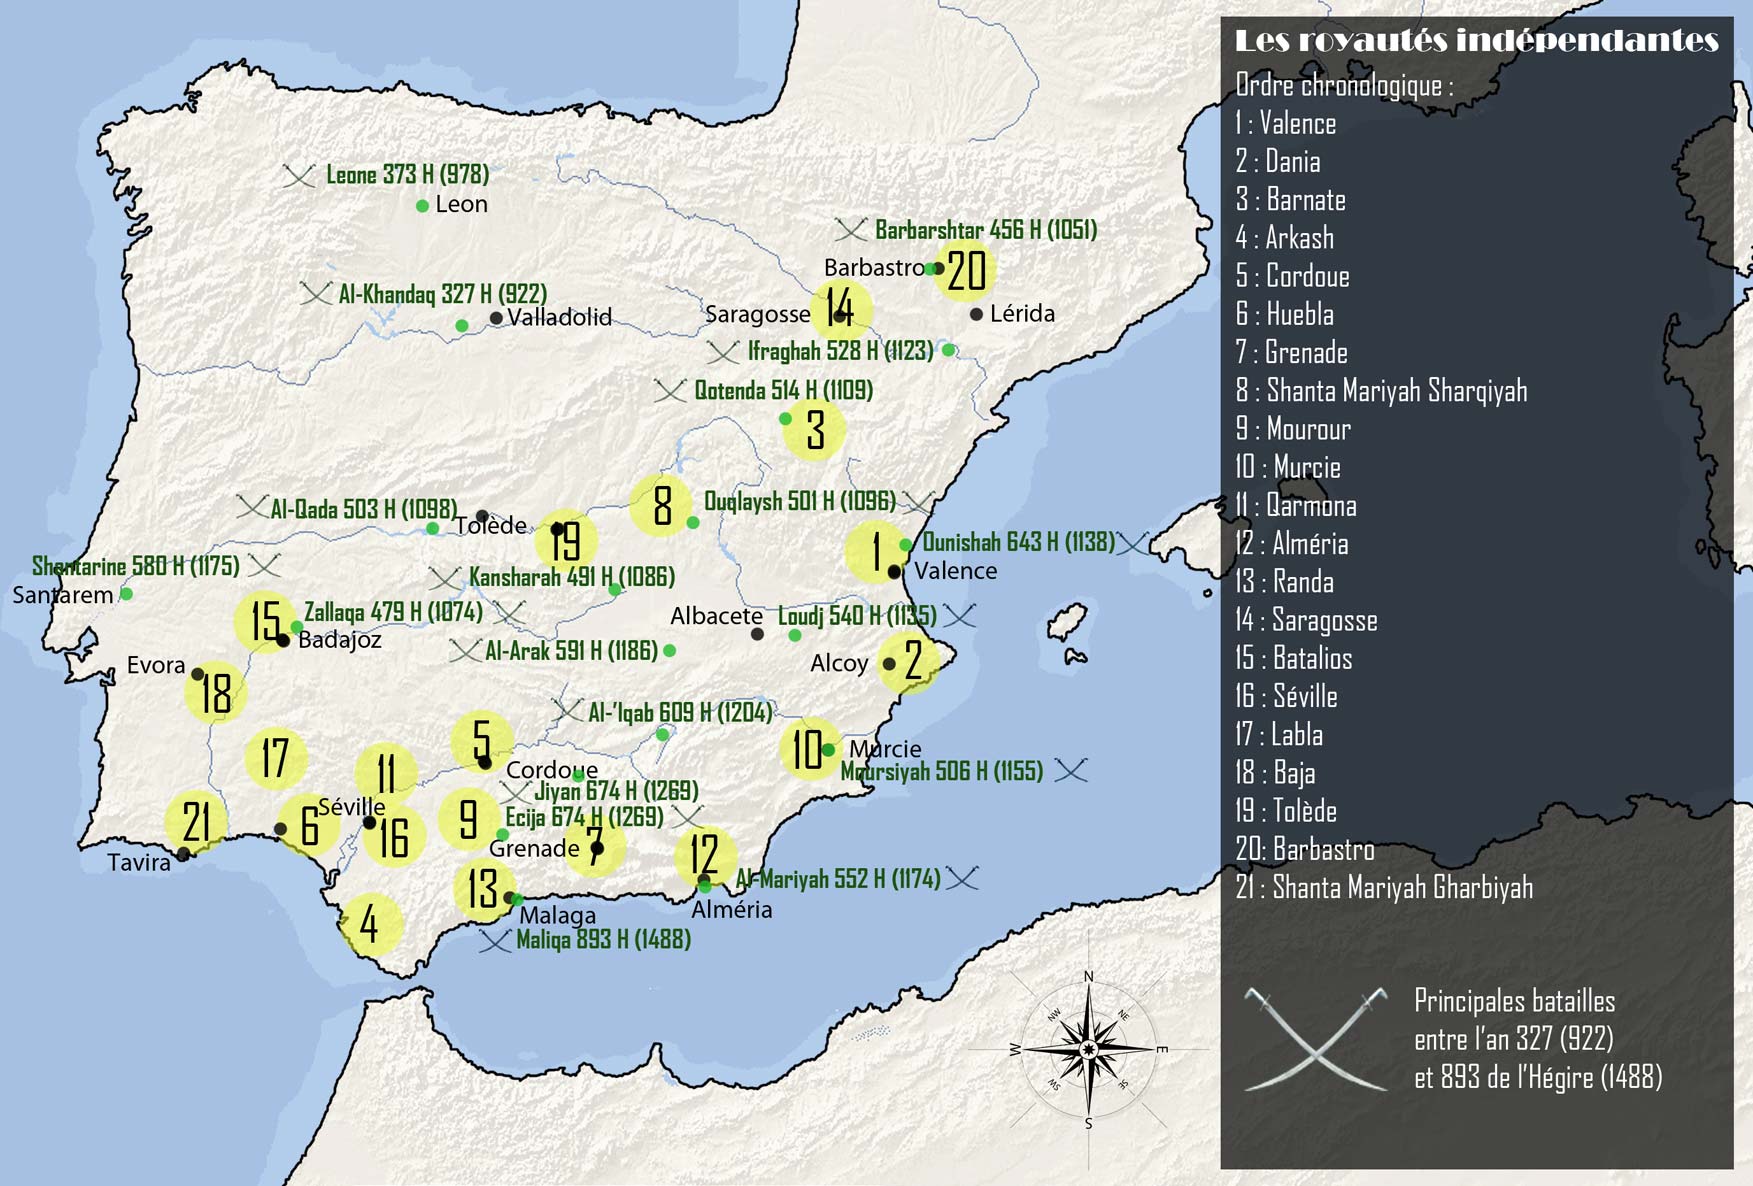Select the Lérida city dot
Image resolution: width=1753 pixels, height=1186 pixels.
pyautogui.click(x=976, y=314)
